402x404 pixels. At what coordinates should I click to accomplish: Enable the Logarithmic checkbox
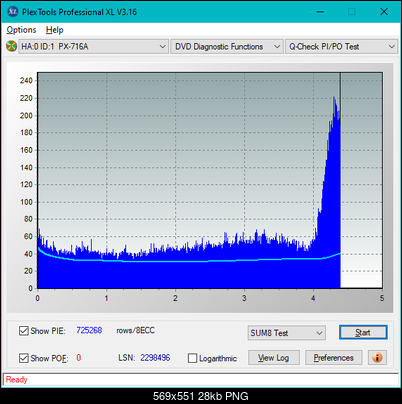[x=192, y=358]
